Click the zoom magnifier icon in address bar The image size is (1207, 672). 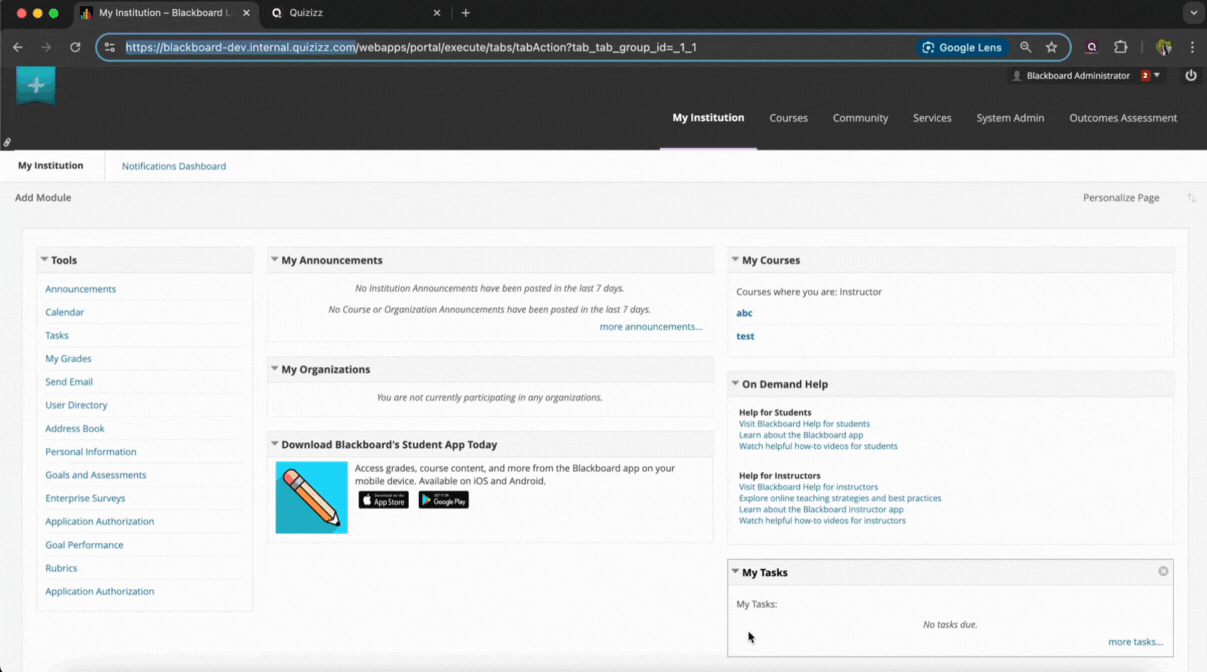(1025, 47)
